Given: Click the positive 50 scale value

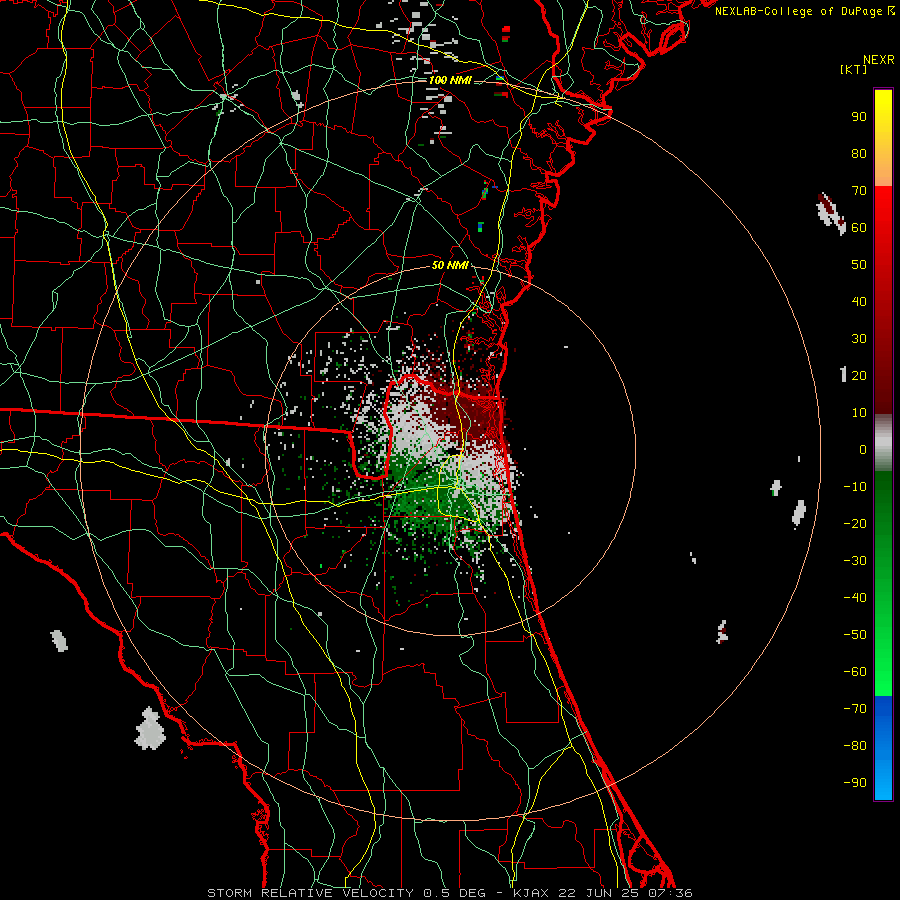Looking at the screenshot, I should 859,265.
